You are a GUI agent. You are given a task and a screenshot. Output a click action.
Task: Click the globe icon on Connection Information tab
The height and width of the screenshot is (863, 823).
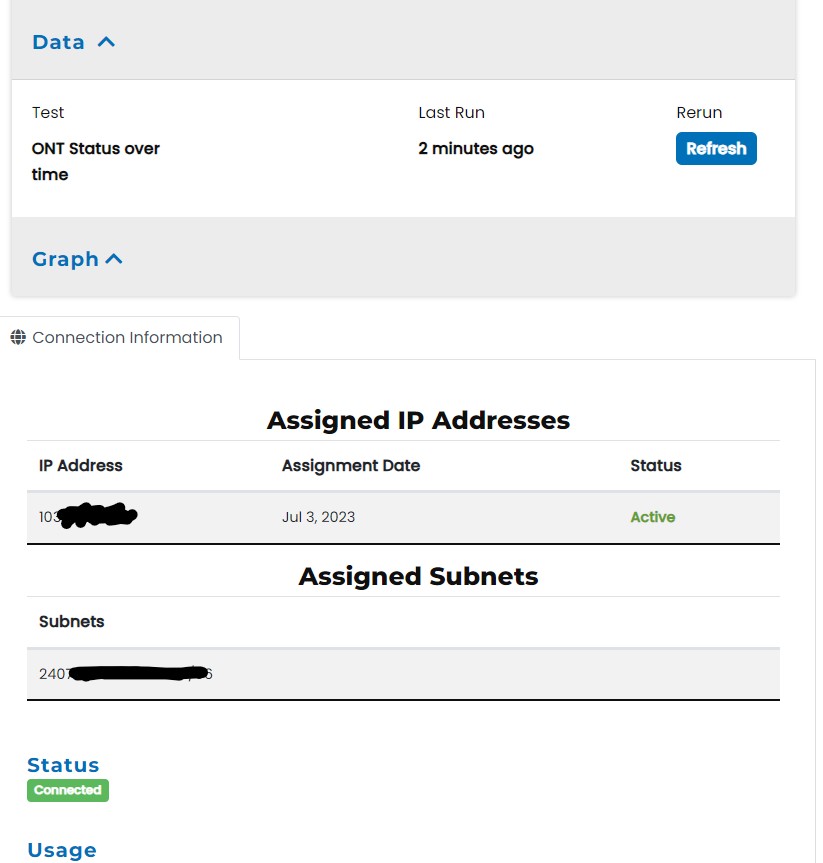[18, 338]
